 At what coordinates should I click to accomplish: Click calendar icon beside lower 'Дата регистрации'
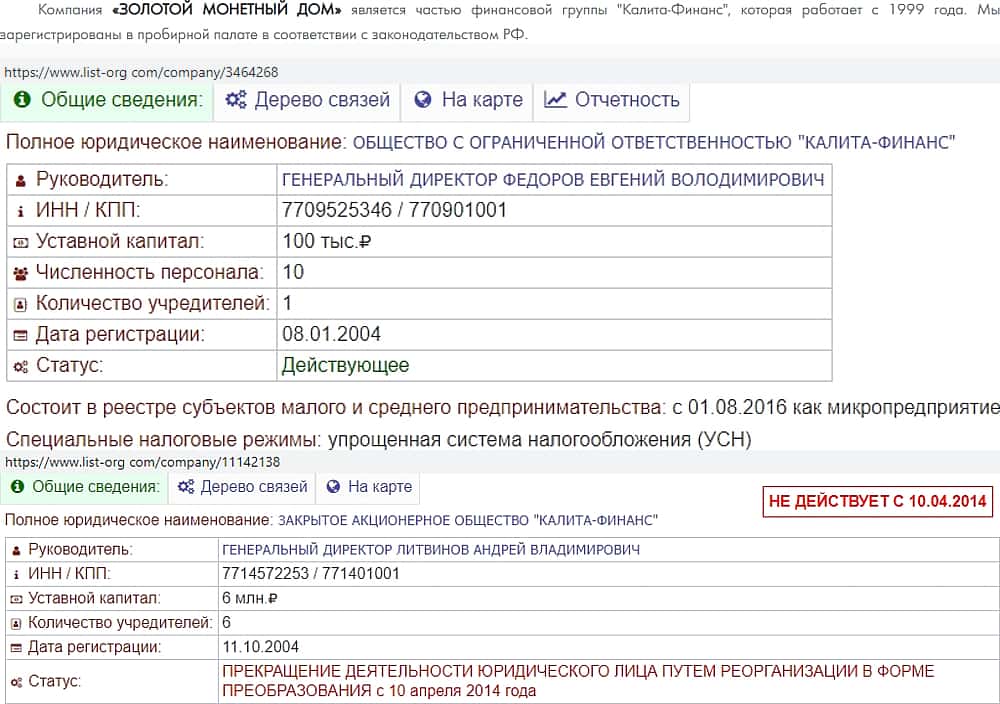tap(17, 648)
